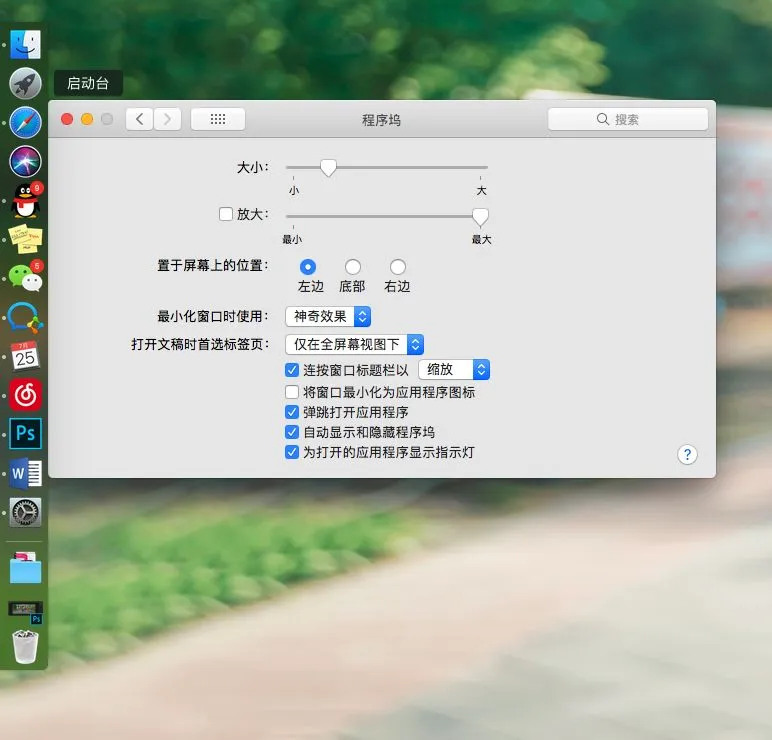This screenshot has width=772, height=740.
Task: Open Stickies notes app in dock
Action: tap(26, 239)
